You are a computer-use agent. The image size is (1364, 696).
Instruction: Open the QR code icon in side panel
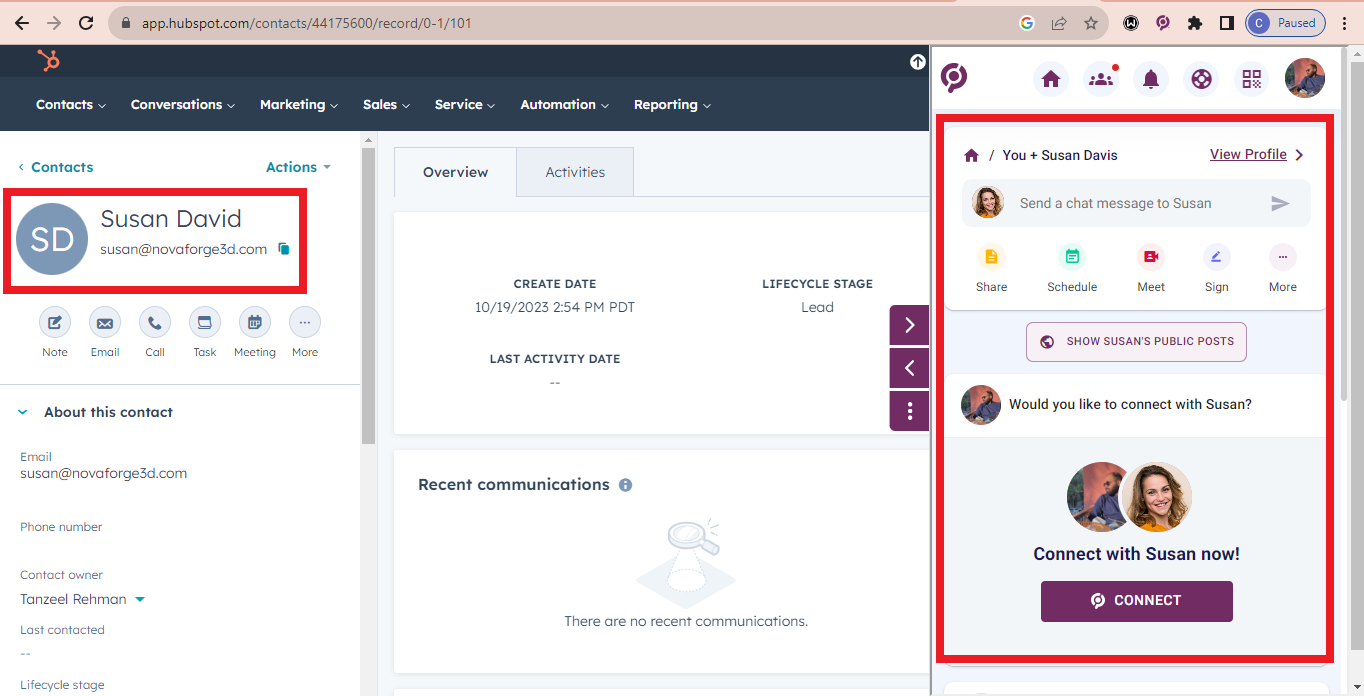(x=1252, y=79)
